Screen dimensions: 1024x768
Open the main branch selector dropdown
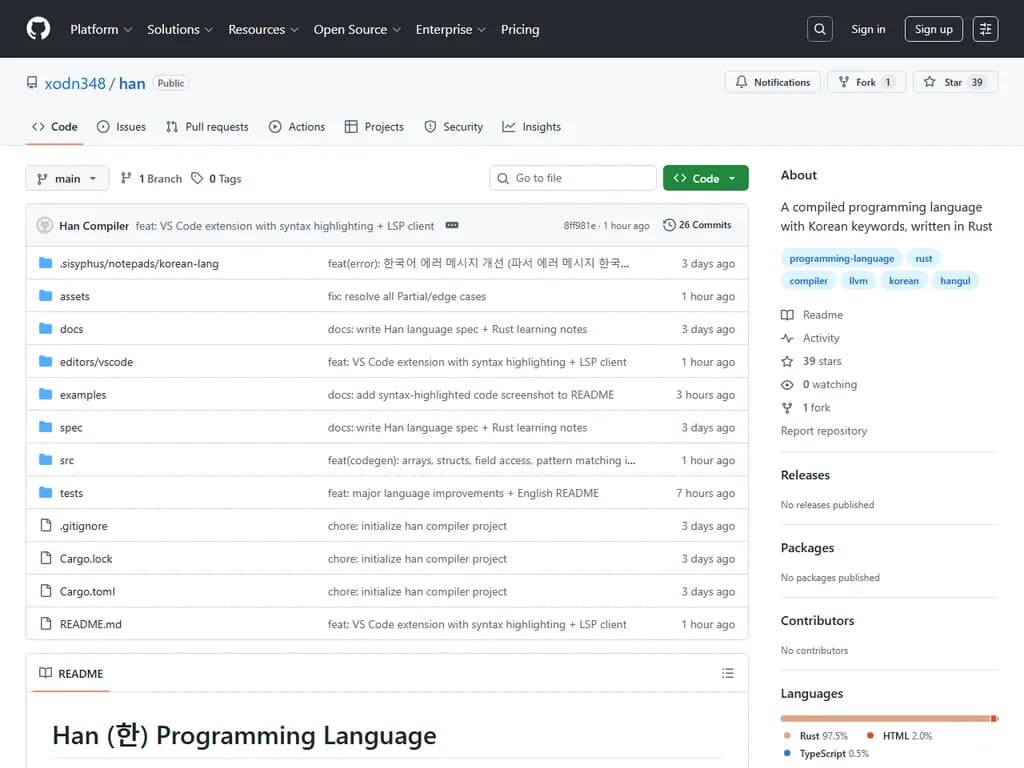pos(67,178)
